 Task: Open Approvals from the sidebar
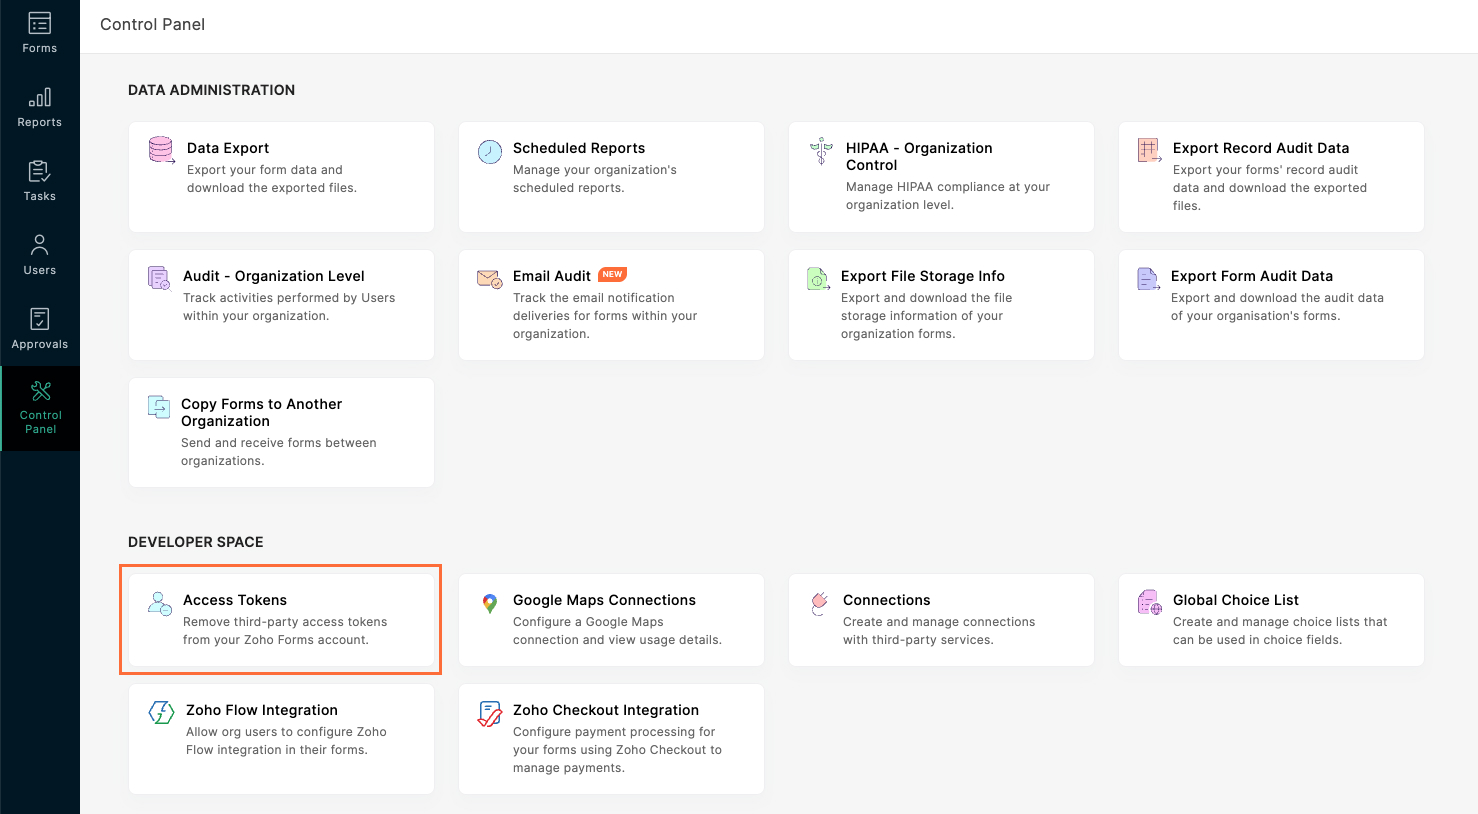click(x=40, y=329)
